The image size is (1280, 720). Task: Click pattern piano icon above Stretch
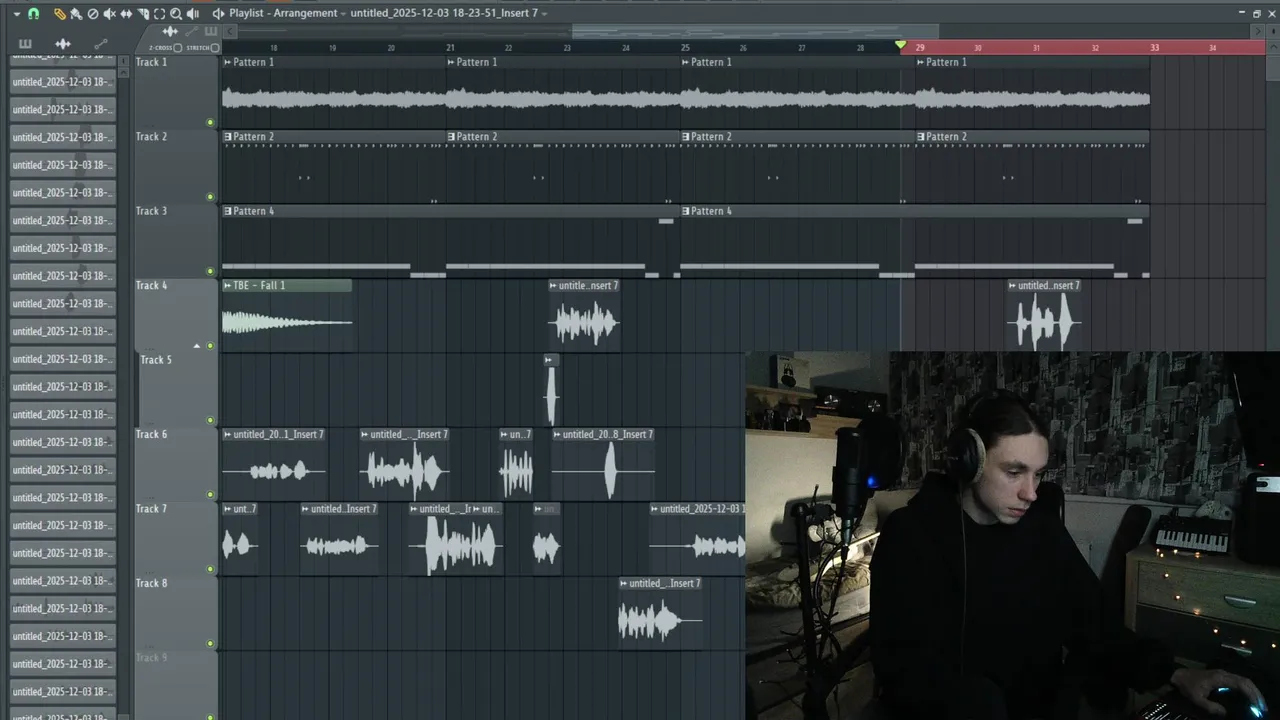click(x=211, y=31)
